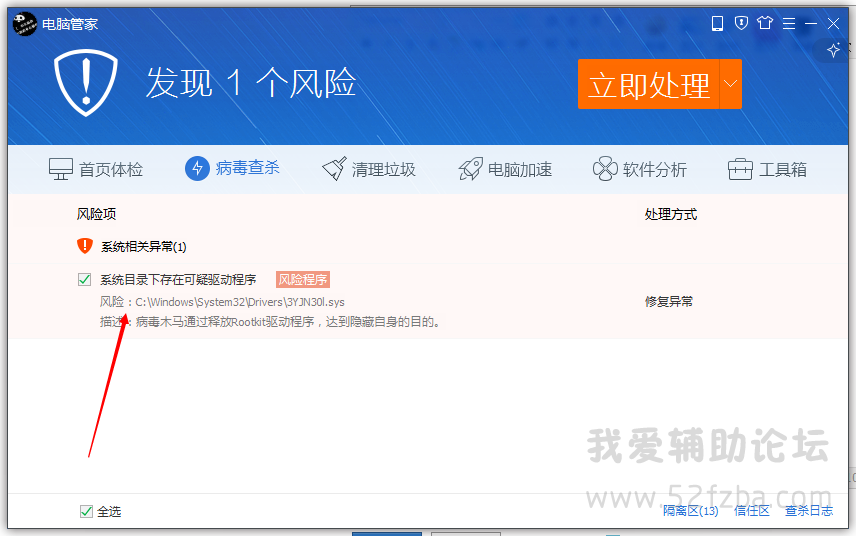Click the 电脑管家 logo avatar
The height and width of the screenshot is (536, 856).
25,23
